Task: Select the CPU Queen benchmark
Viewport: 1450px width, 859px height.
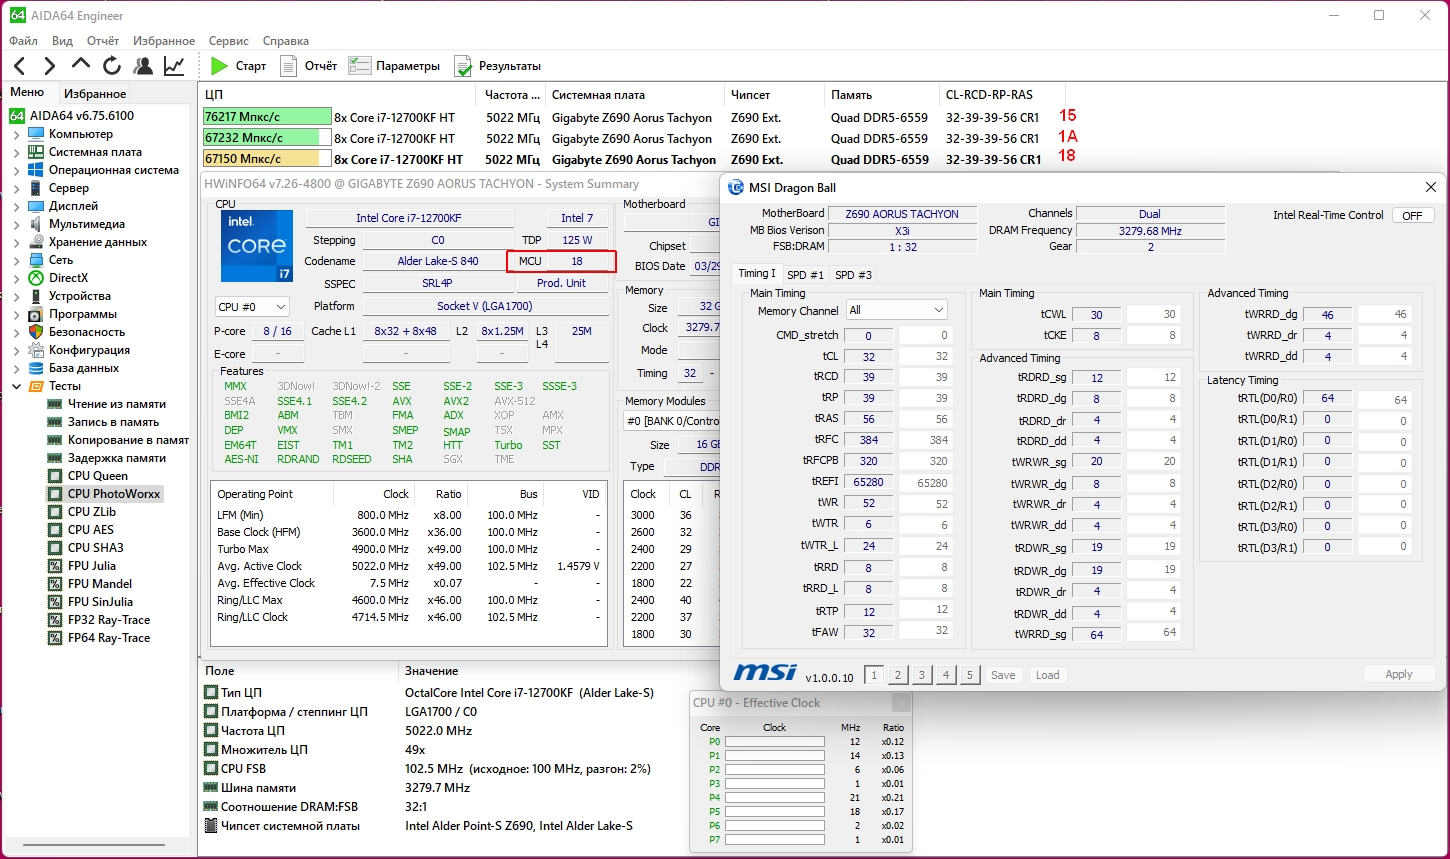Action: click(x=97, y=476)
